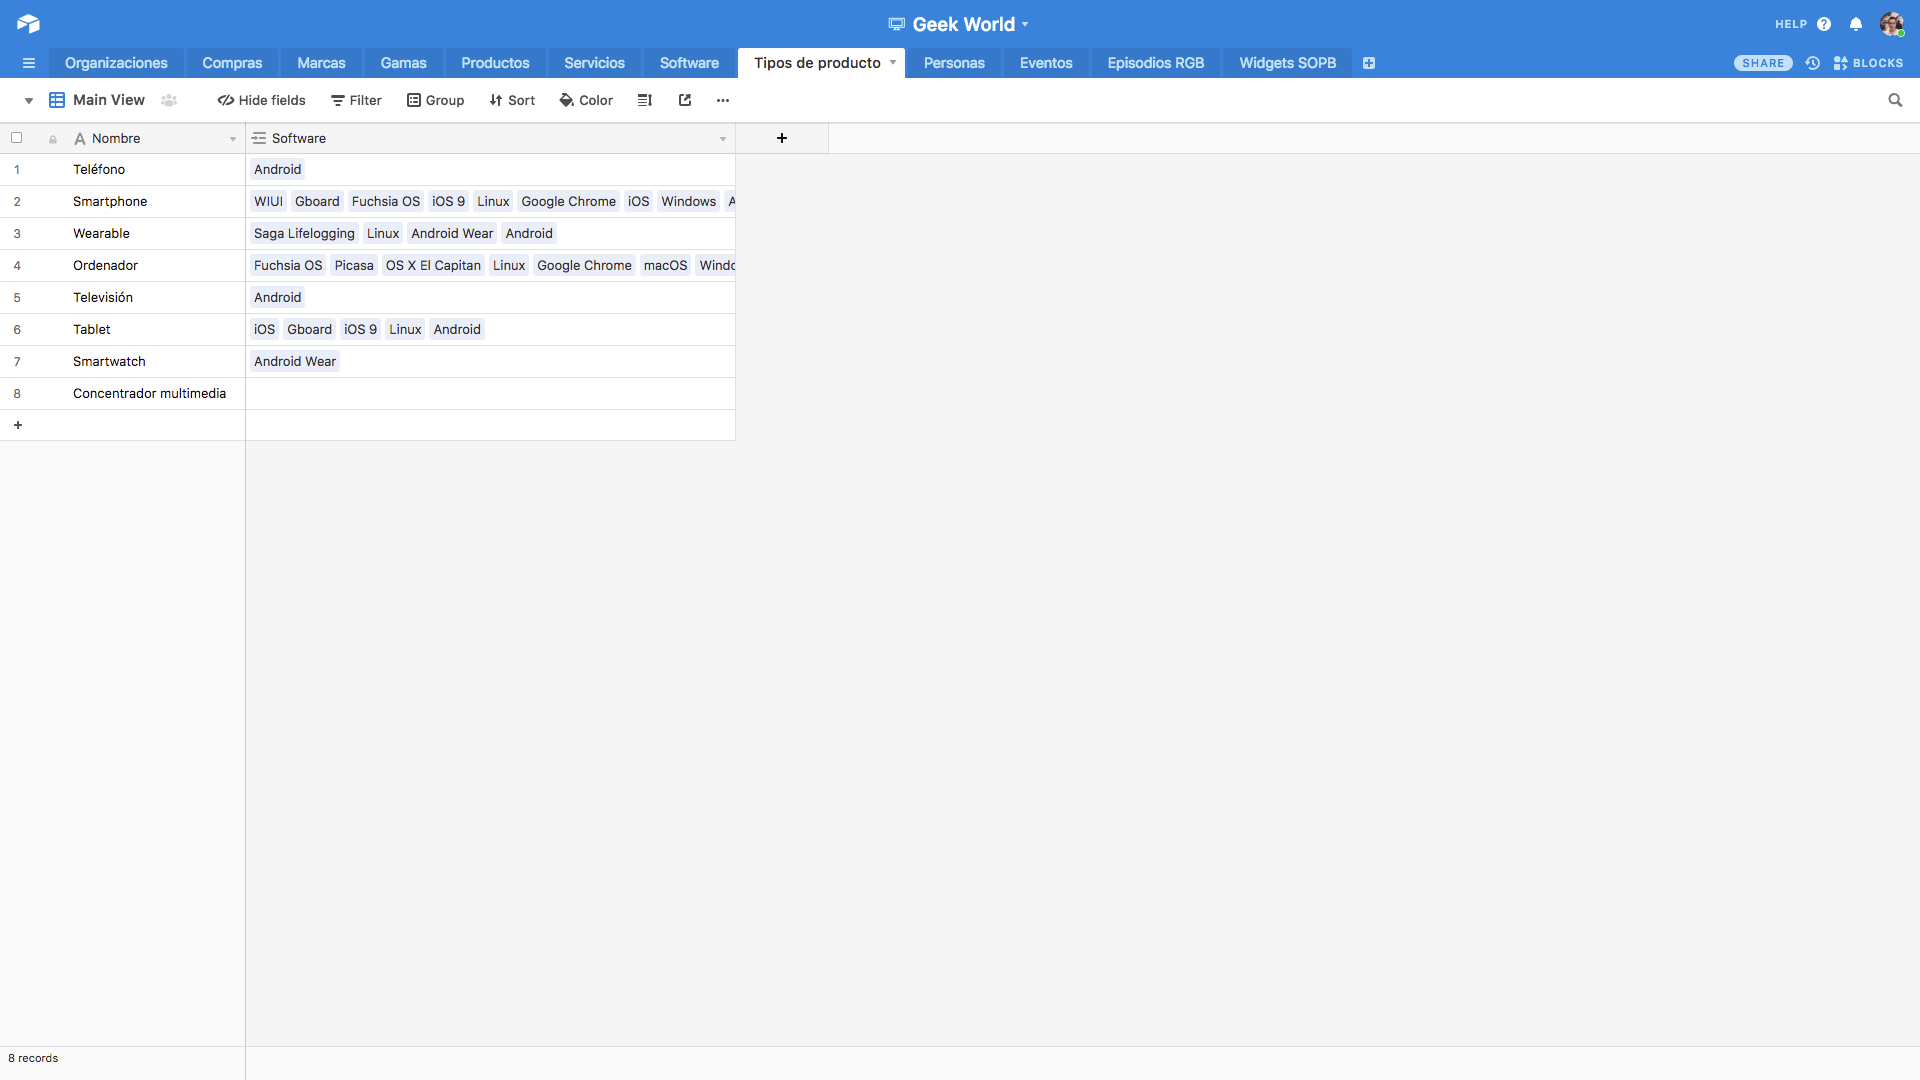Select the Ordenador record name

[105, 266]
